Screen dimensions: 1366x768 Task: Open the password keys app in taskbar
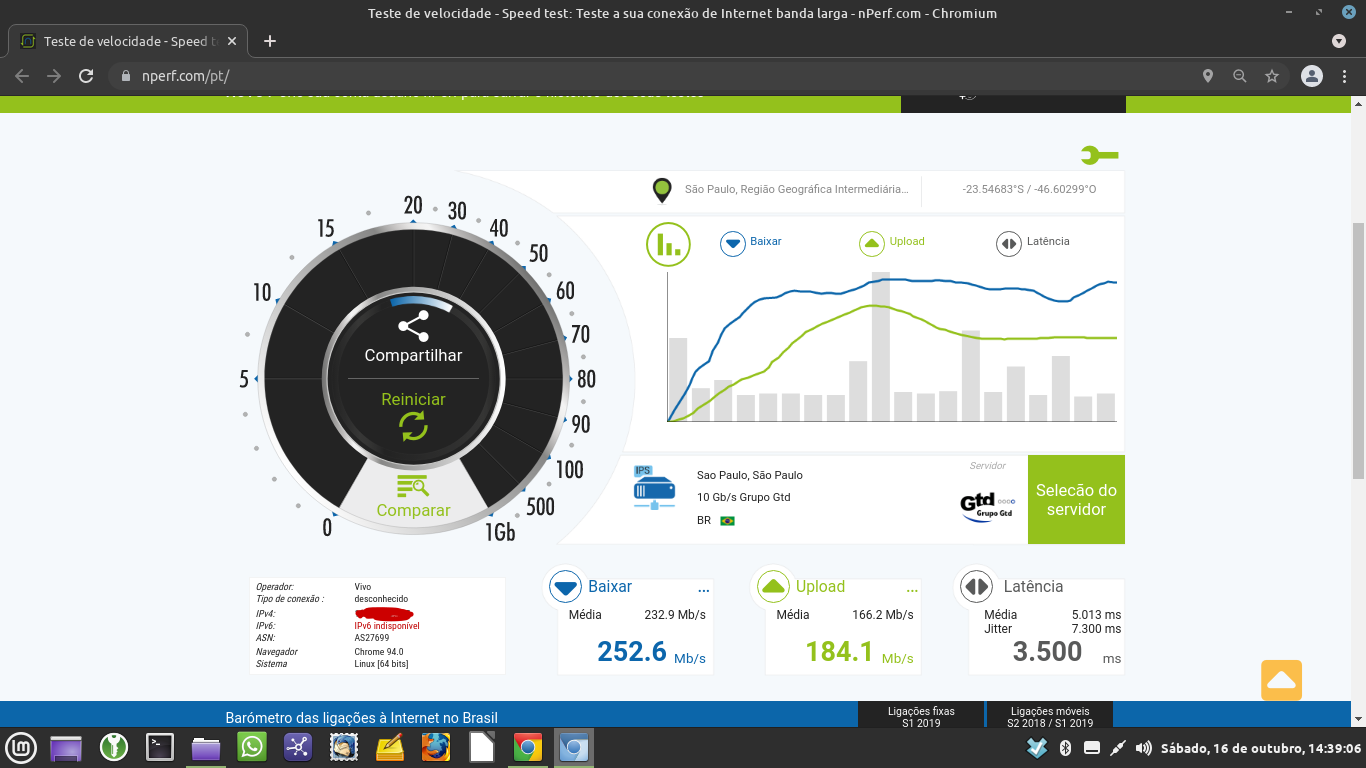114,747
